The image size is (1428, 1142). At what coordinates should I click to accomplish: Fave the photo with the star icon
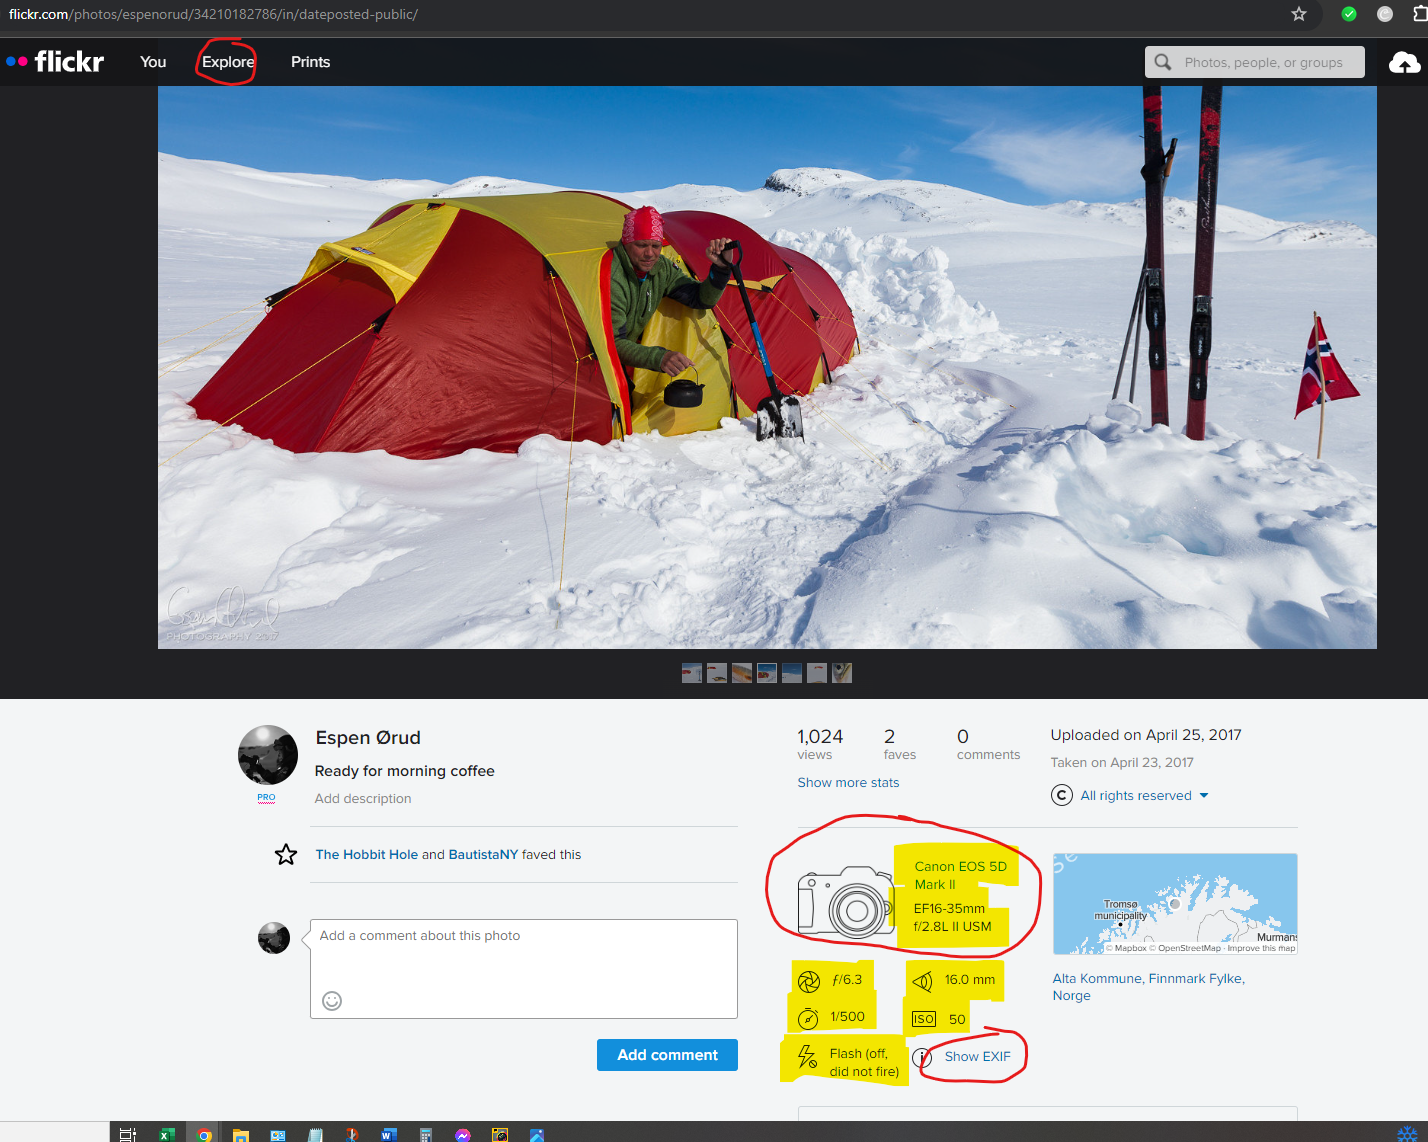pos(286,855)
